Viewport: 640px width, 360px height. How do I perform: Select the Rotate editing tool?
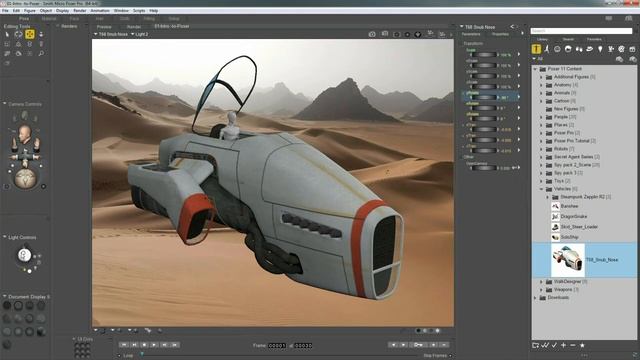(18, 34)
